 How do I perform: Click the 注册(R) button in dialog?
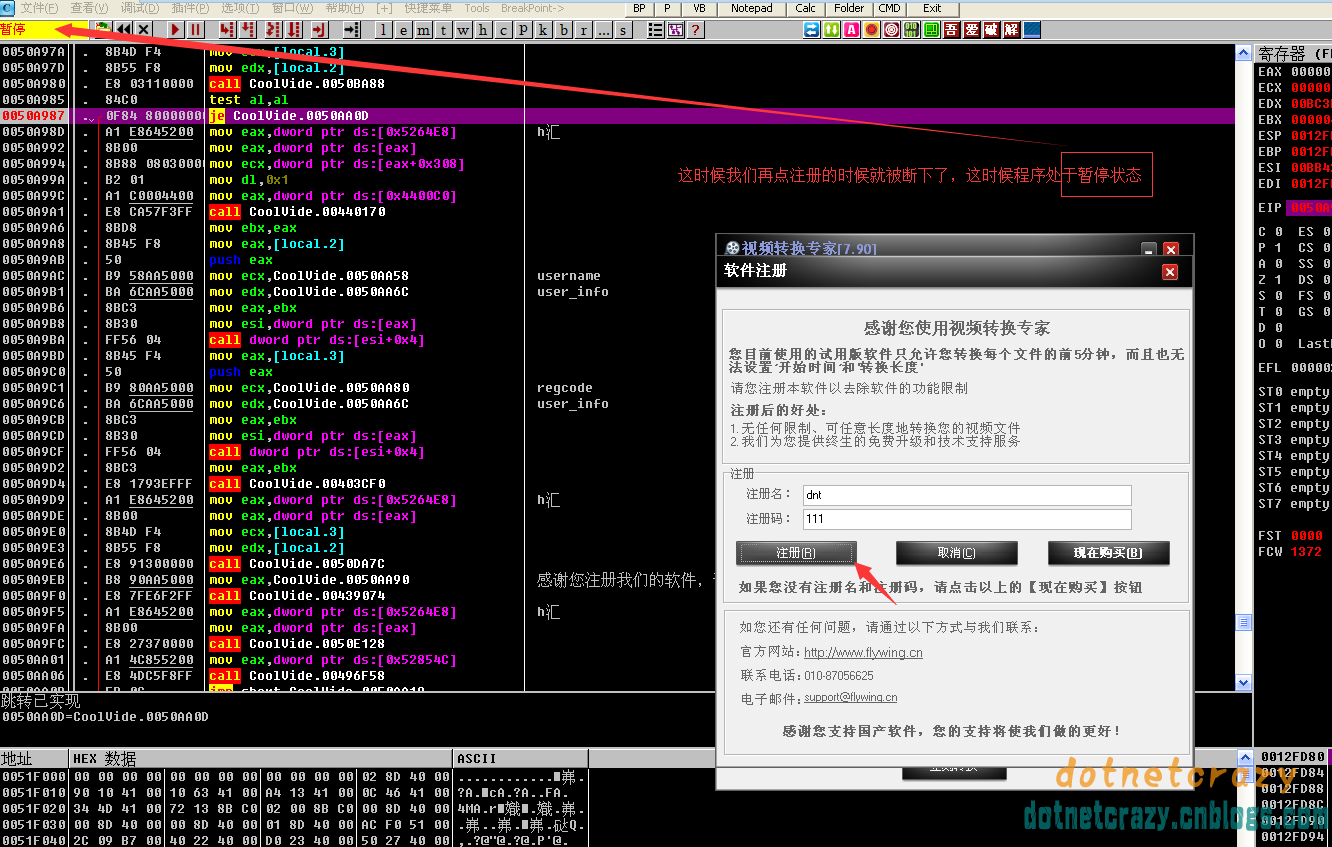(796, 553)
